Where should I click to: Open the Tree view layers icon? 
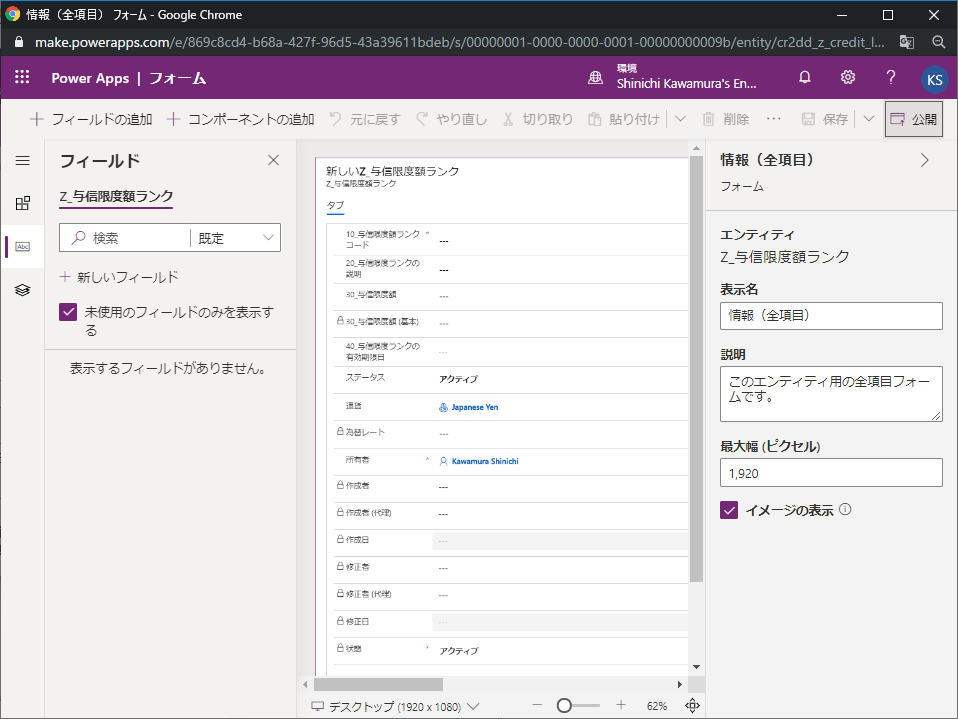click(23, 290)
